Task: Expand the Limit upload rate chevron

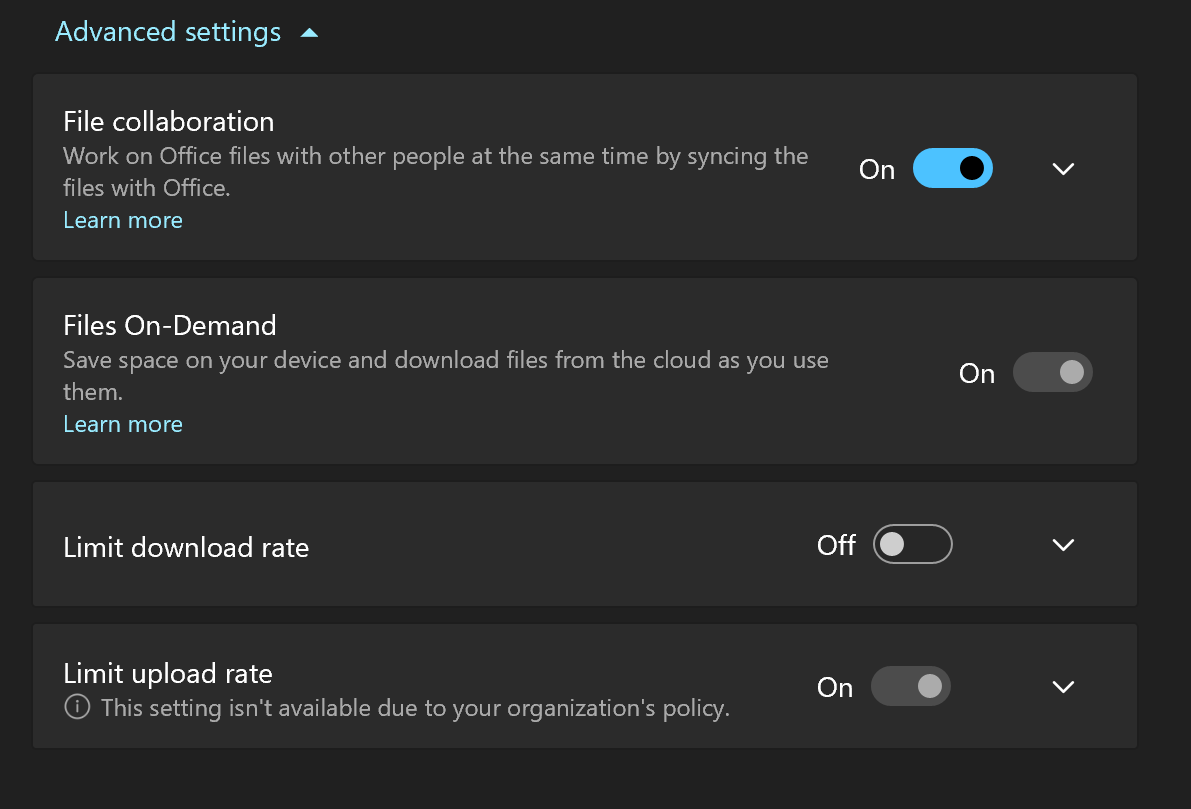Action: [x=1063, y=687]
